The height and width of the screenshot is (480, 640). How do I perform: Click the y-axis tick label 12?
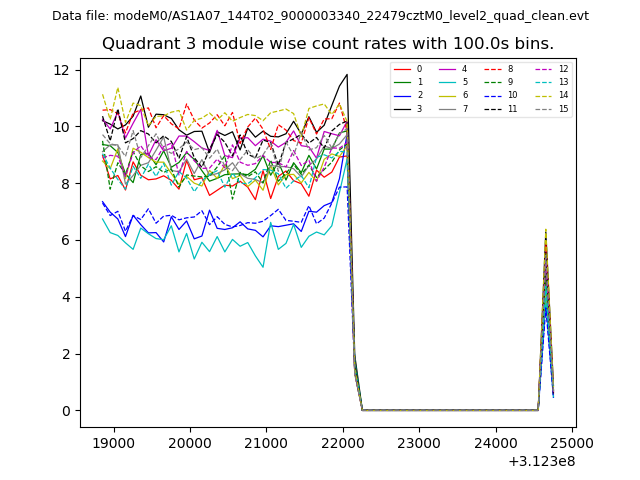tap(61, 70)
